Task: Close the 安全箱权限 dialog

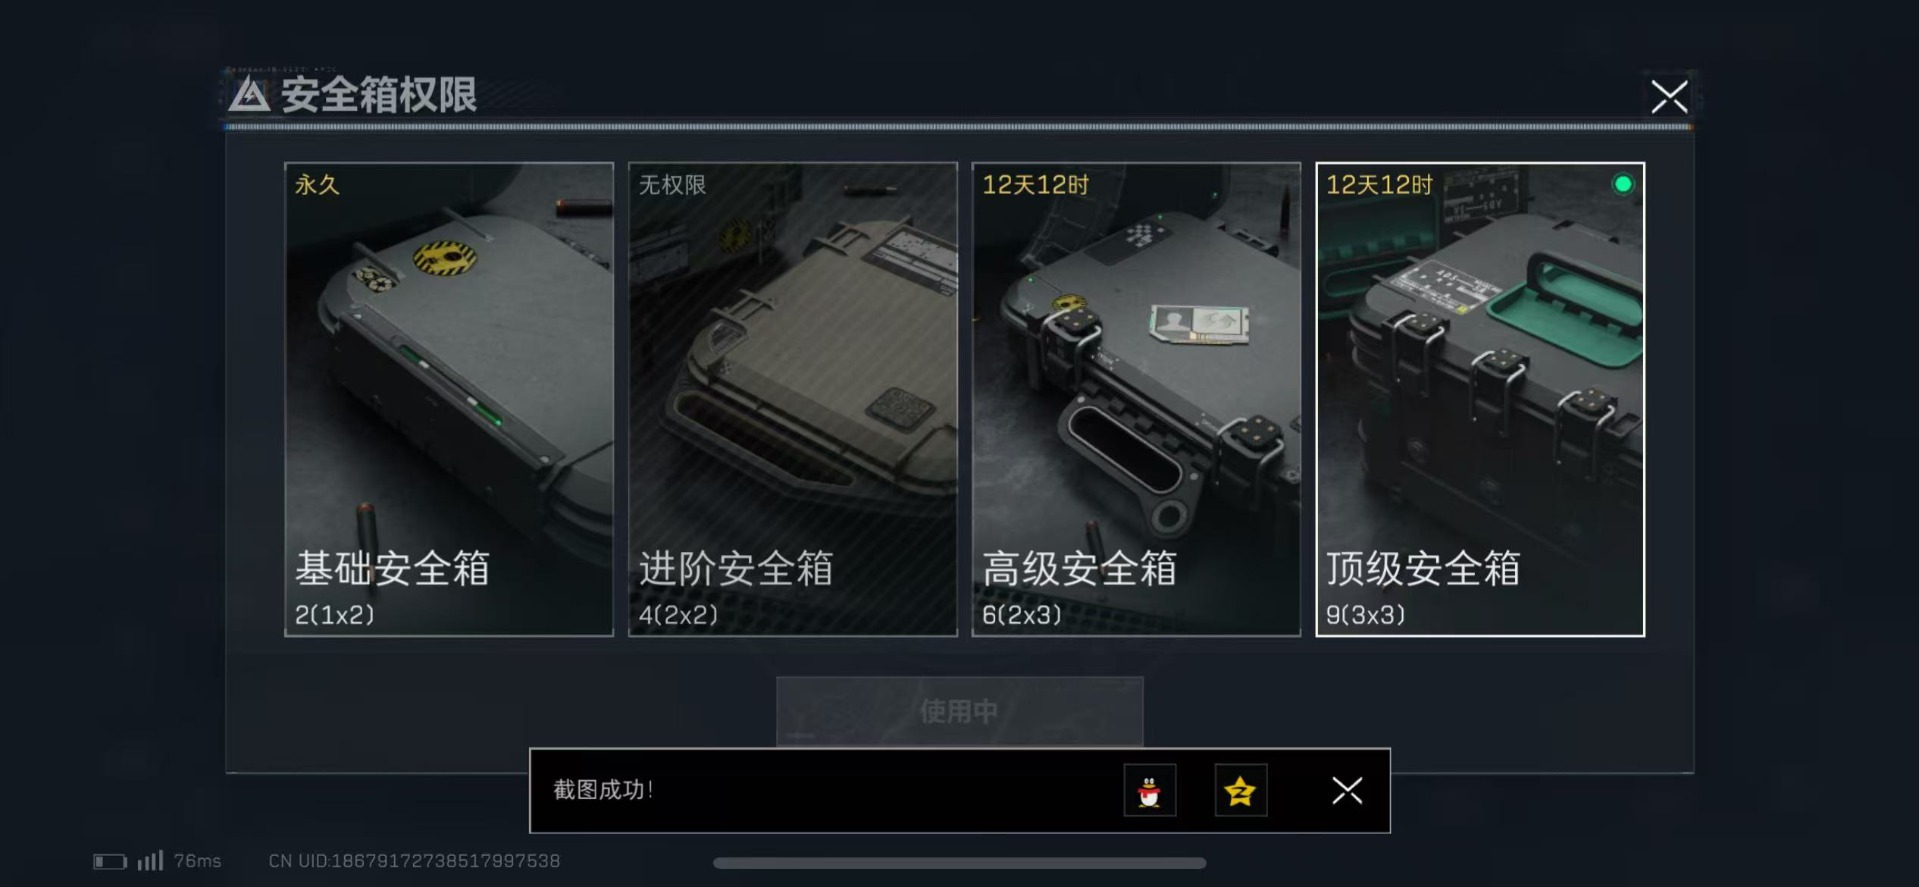Action: [1669, 97]
